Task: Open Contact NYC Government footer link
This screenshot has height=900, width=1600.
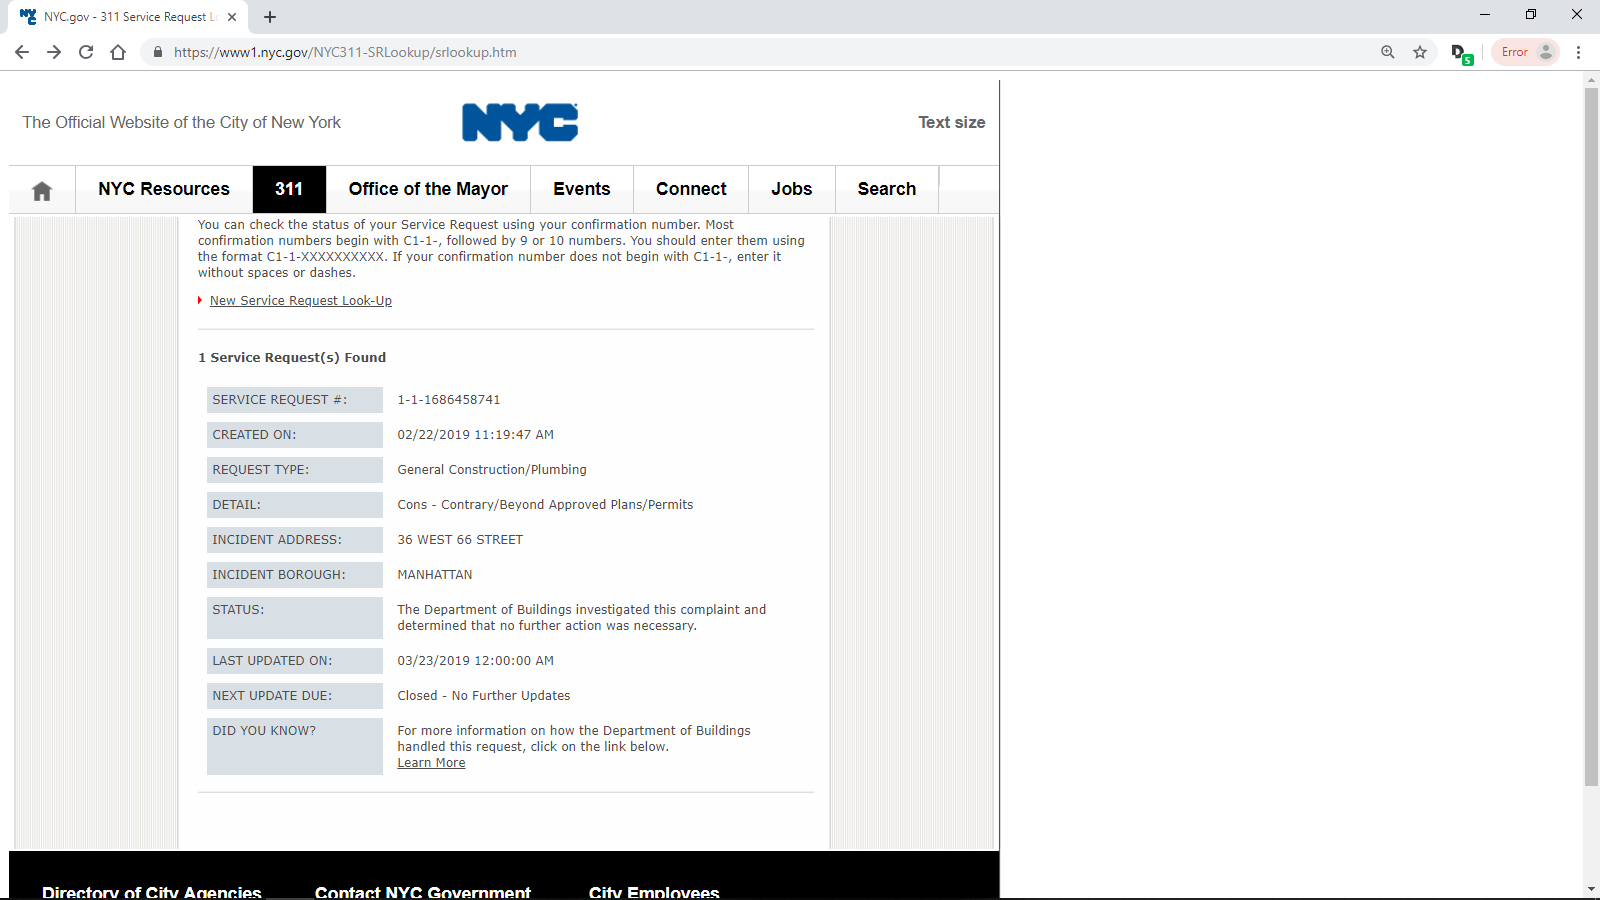Action: (423, 892)
